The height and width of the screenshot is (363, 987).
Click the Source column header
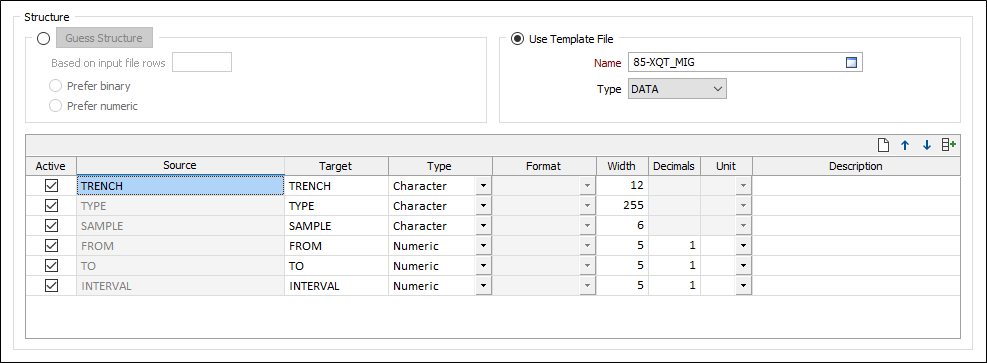pyautogui.click(x=180, y=165)
